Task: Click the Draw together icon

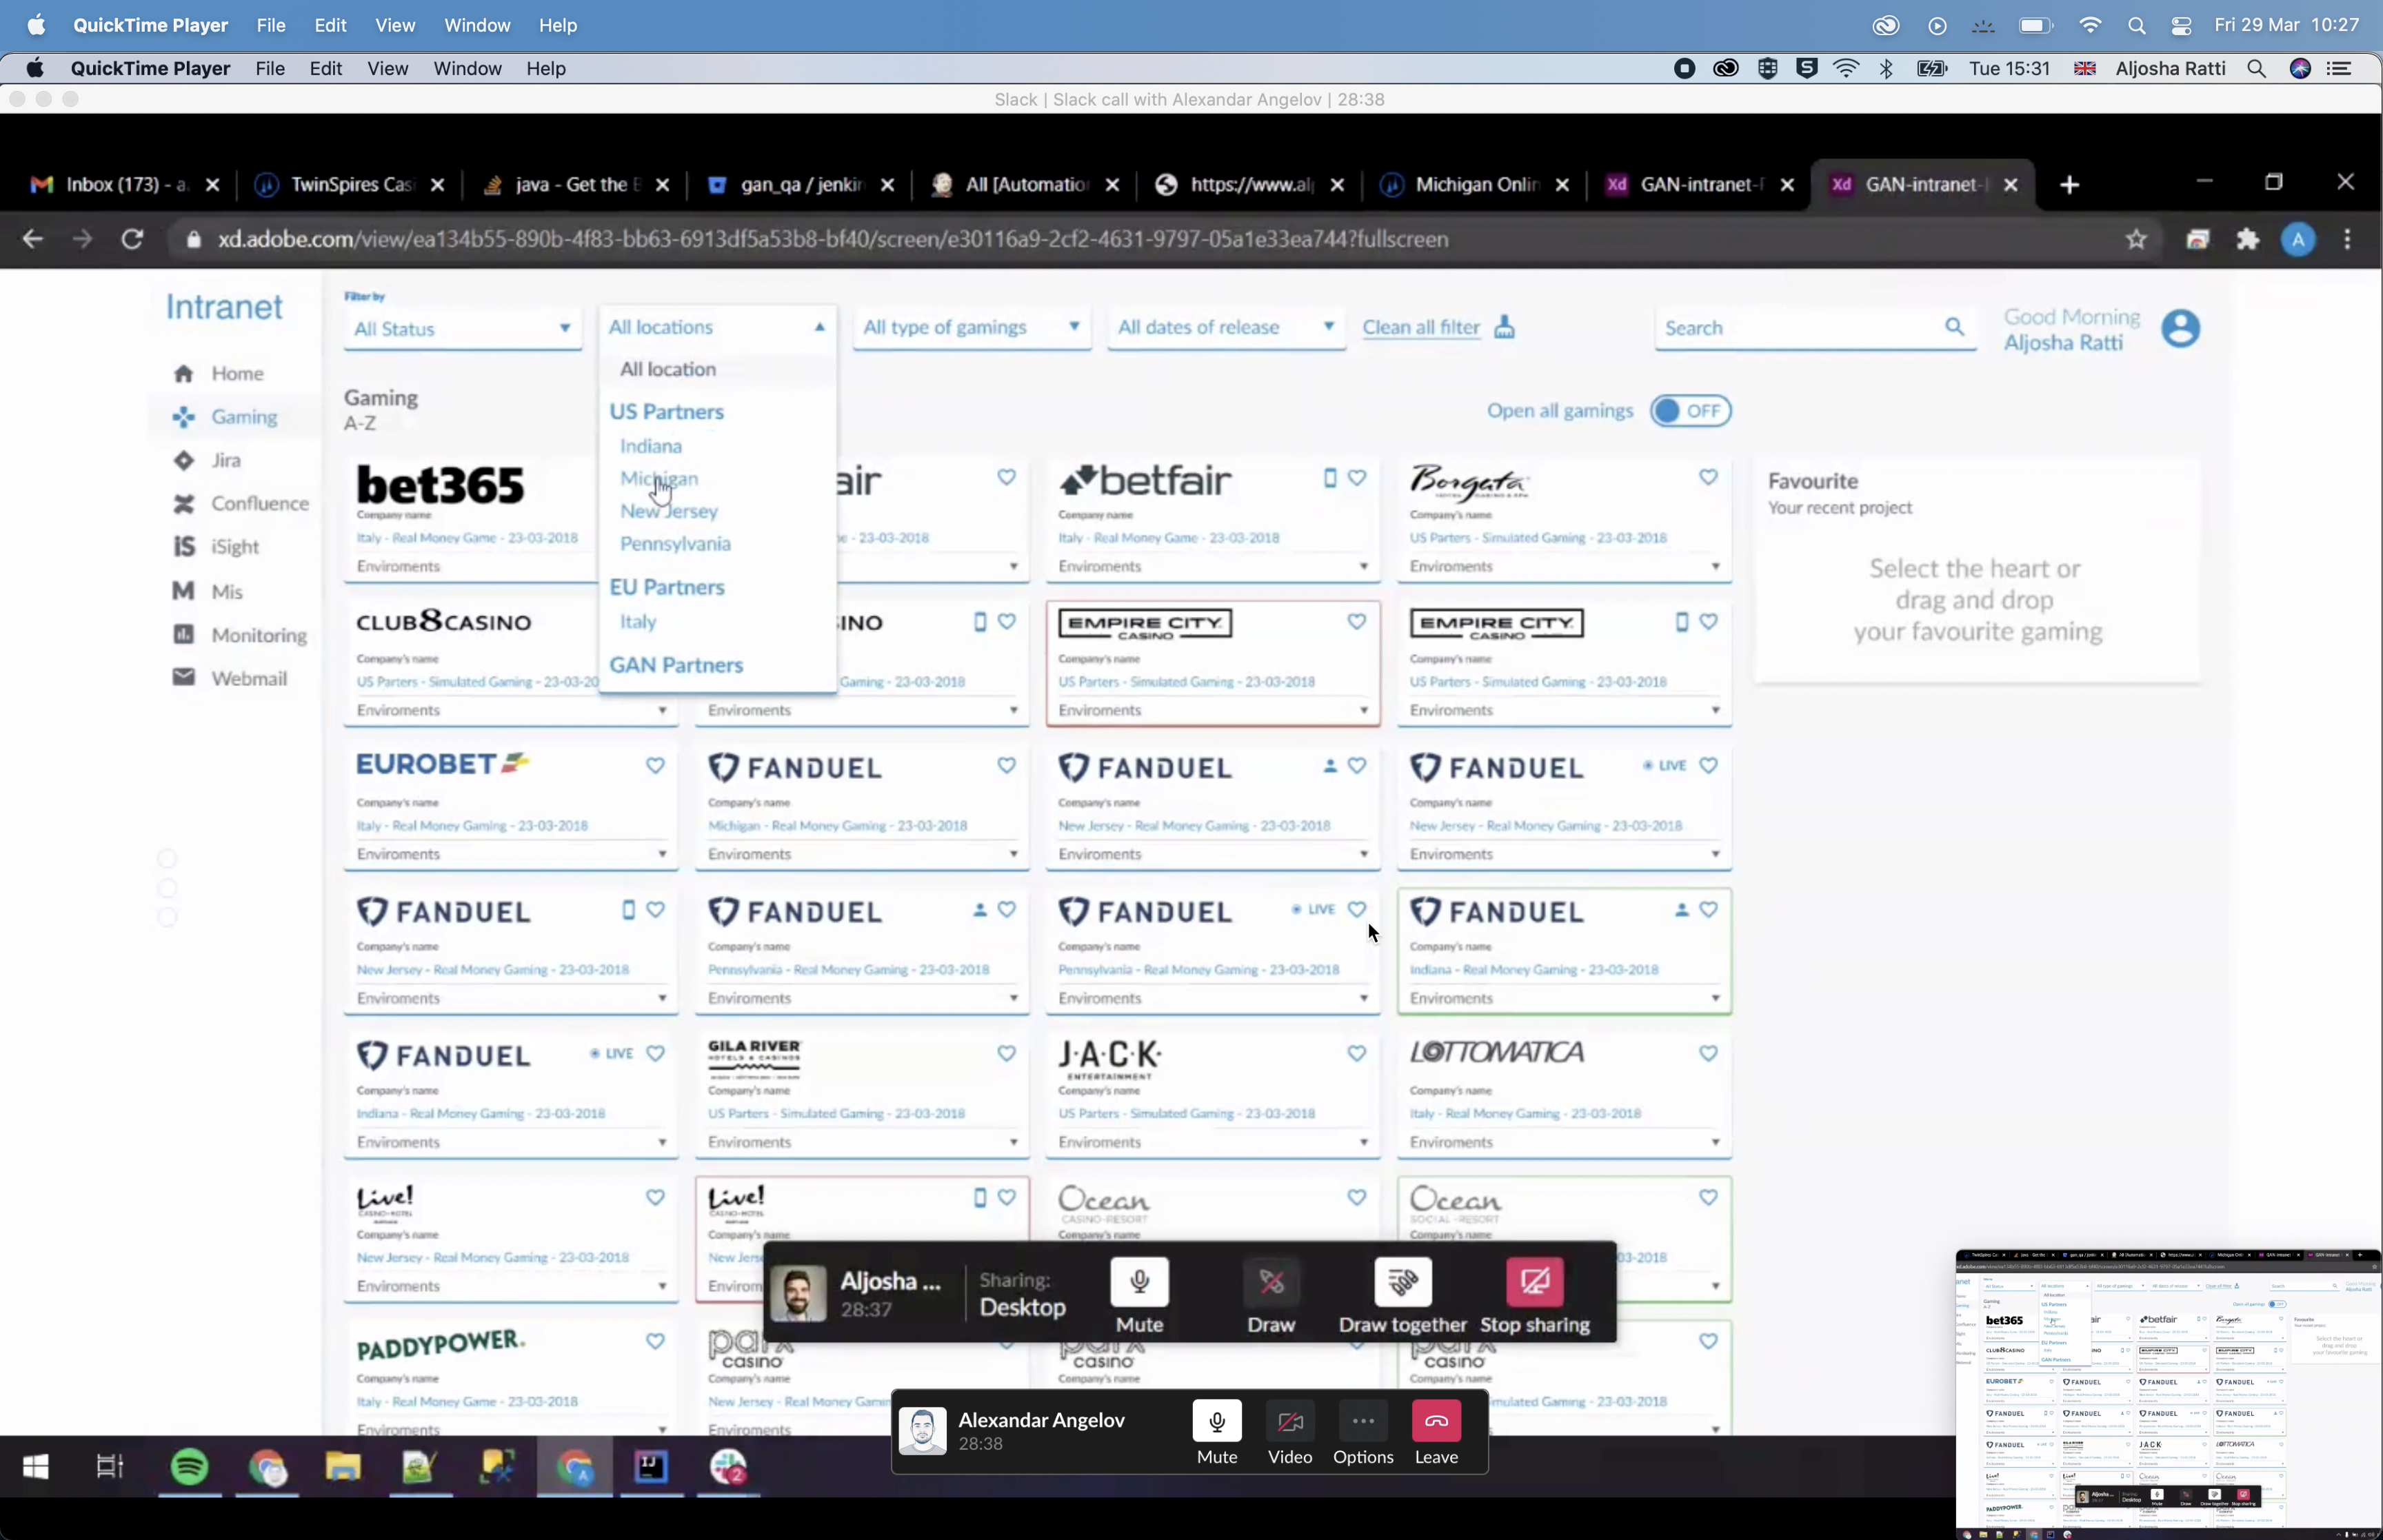Action: point(1402,1282)
